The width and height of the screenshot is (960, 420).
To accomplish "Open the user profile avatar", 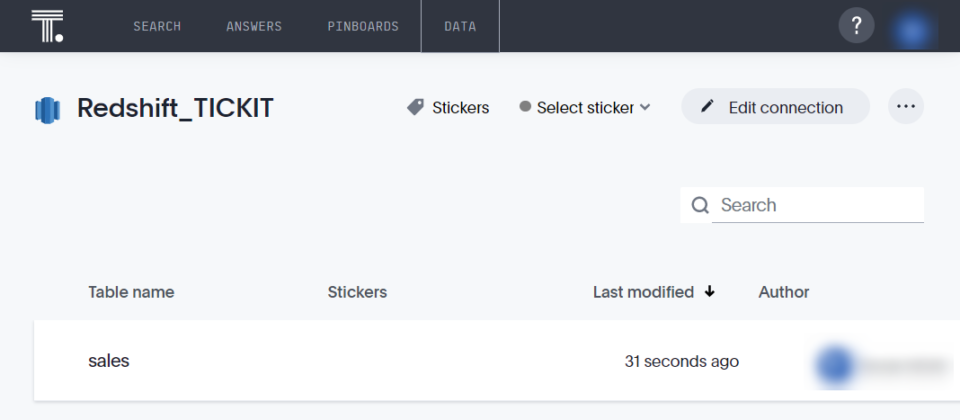I will [911, 28].
